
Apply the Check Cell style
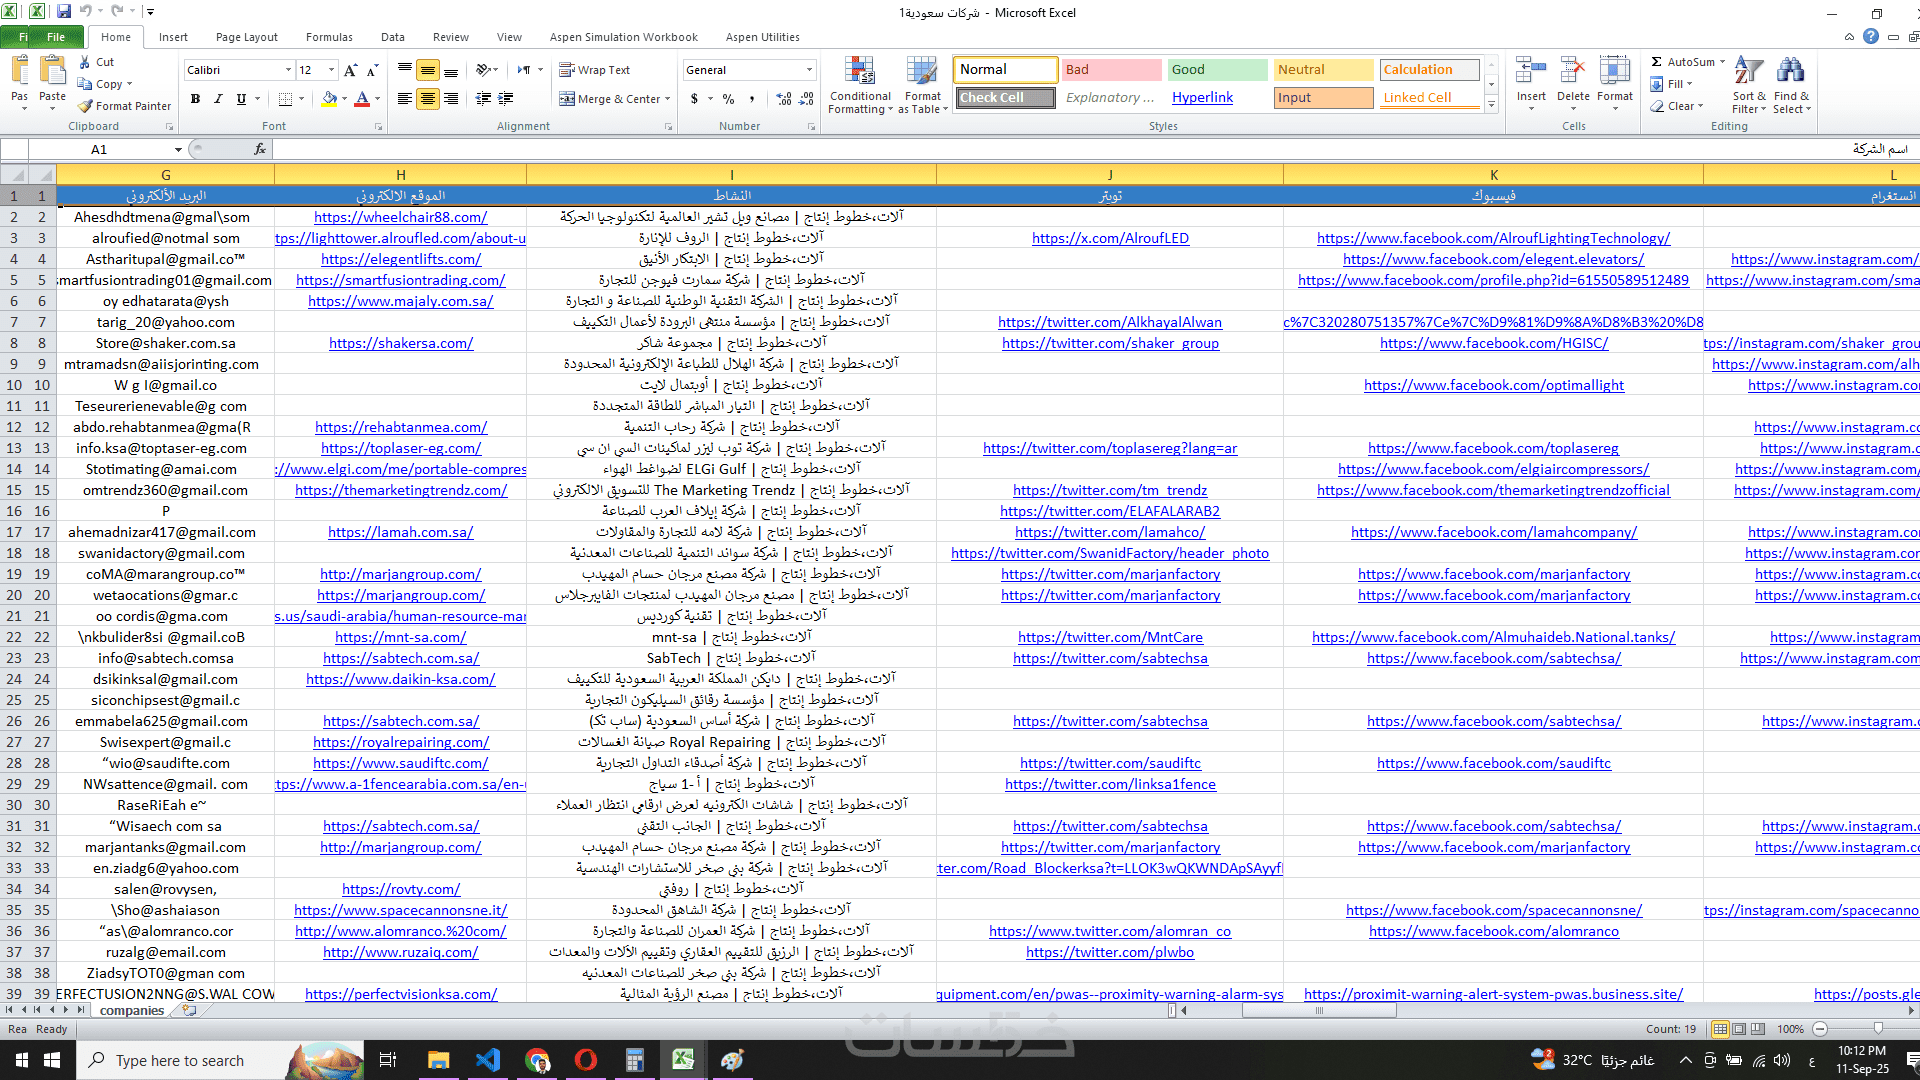pos(1005,98)
